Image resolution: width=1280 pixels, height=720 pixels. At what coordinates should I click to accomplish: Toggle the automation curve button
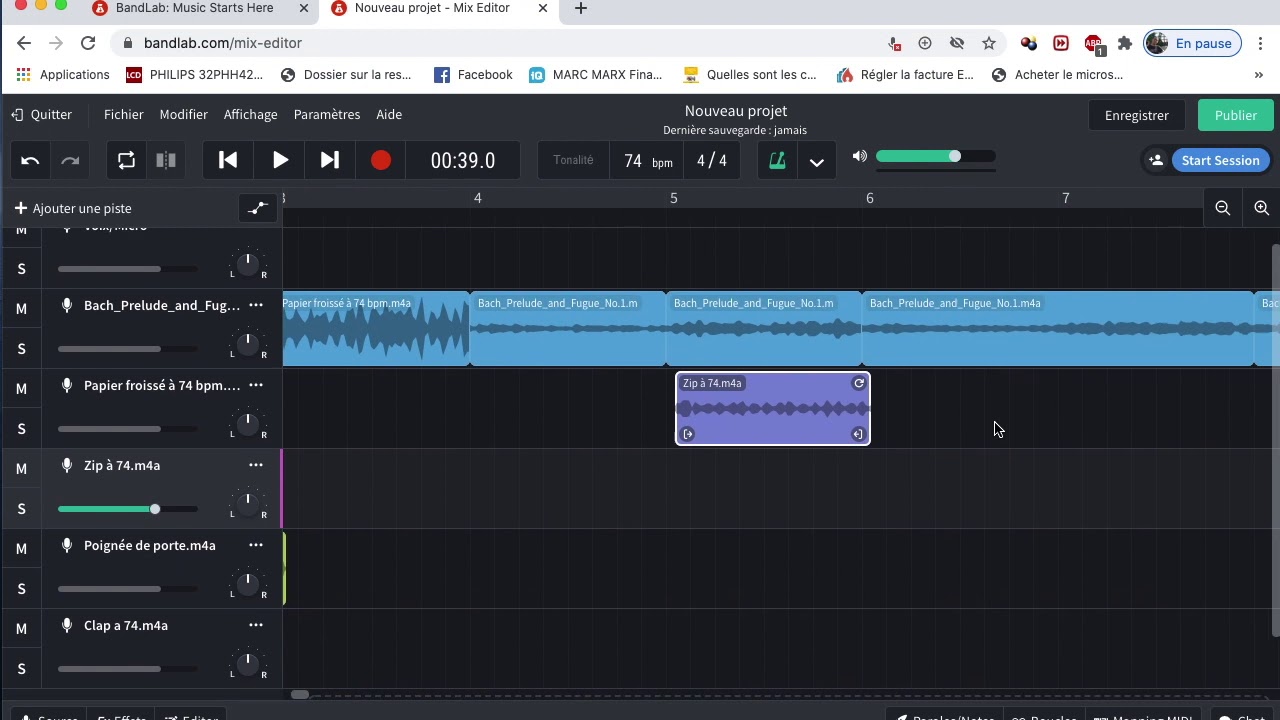[258, 208]
